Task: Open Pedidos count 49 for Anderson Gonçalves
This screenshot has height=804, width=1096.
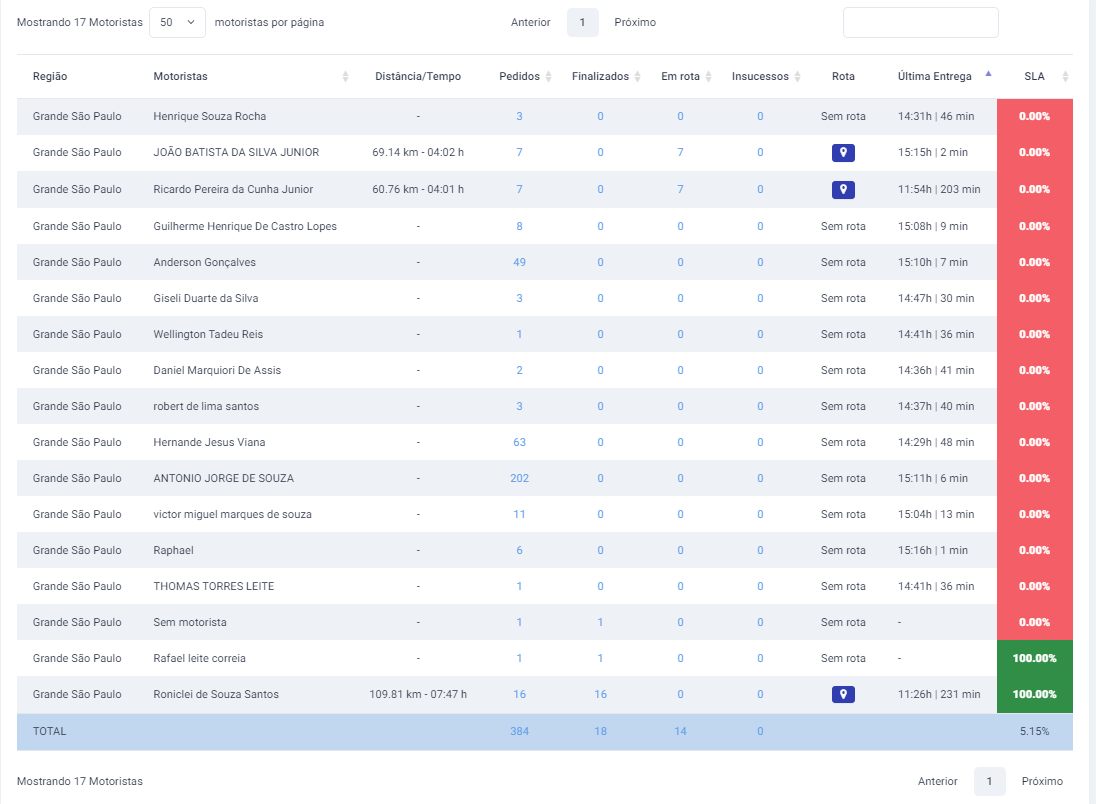Action: tap(519, 262)
